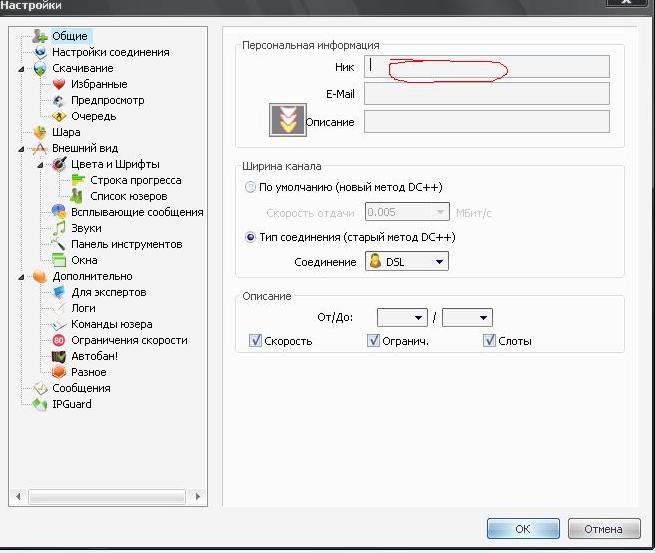
Task: Open the Общие settings page
Action: click(x=70, y=36)
